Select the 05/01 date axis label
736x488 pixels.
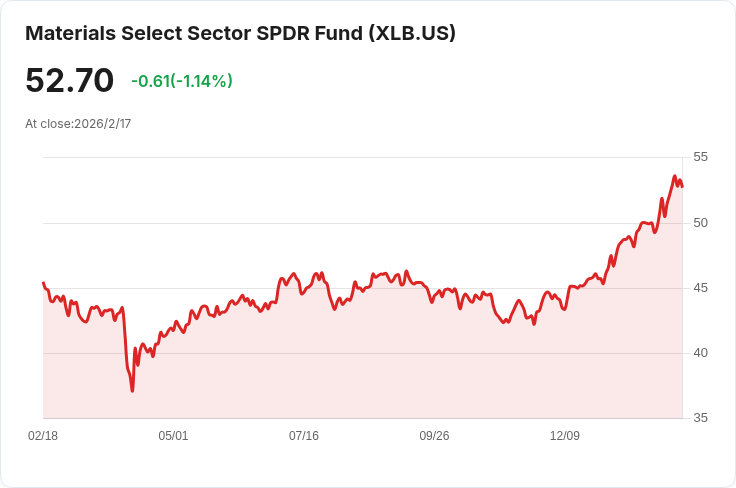coord(173,436)
